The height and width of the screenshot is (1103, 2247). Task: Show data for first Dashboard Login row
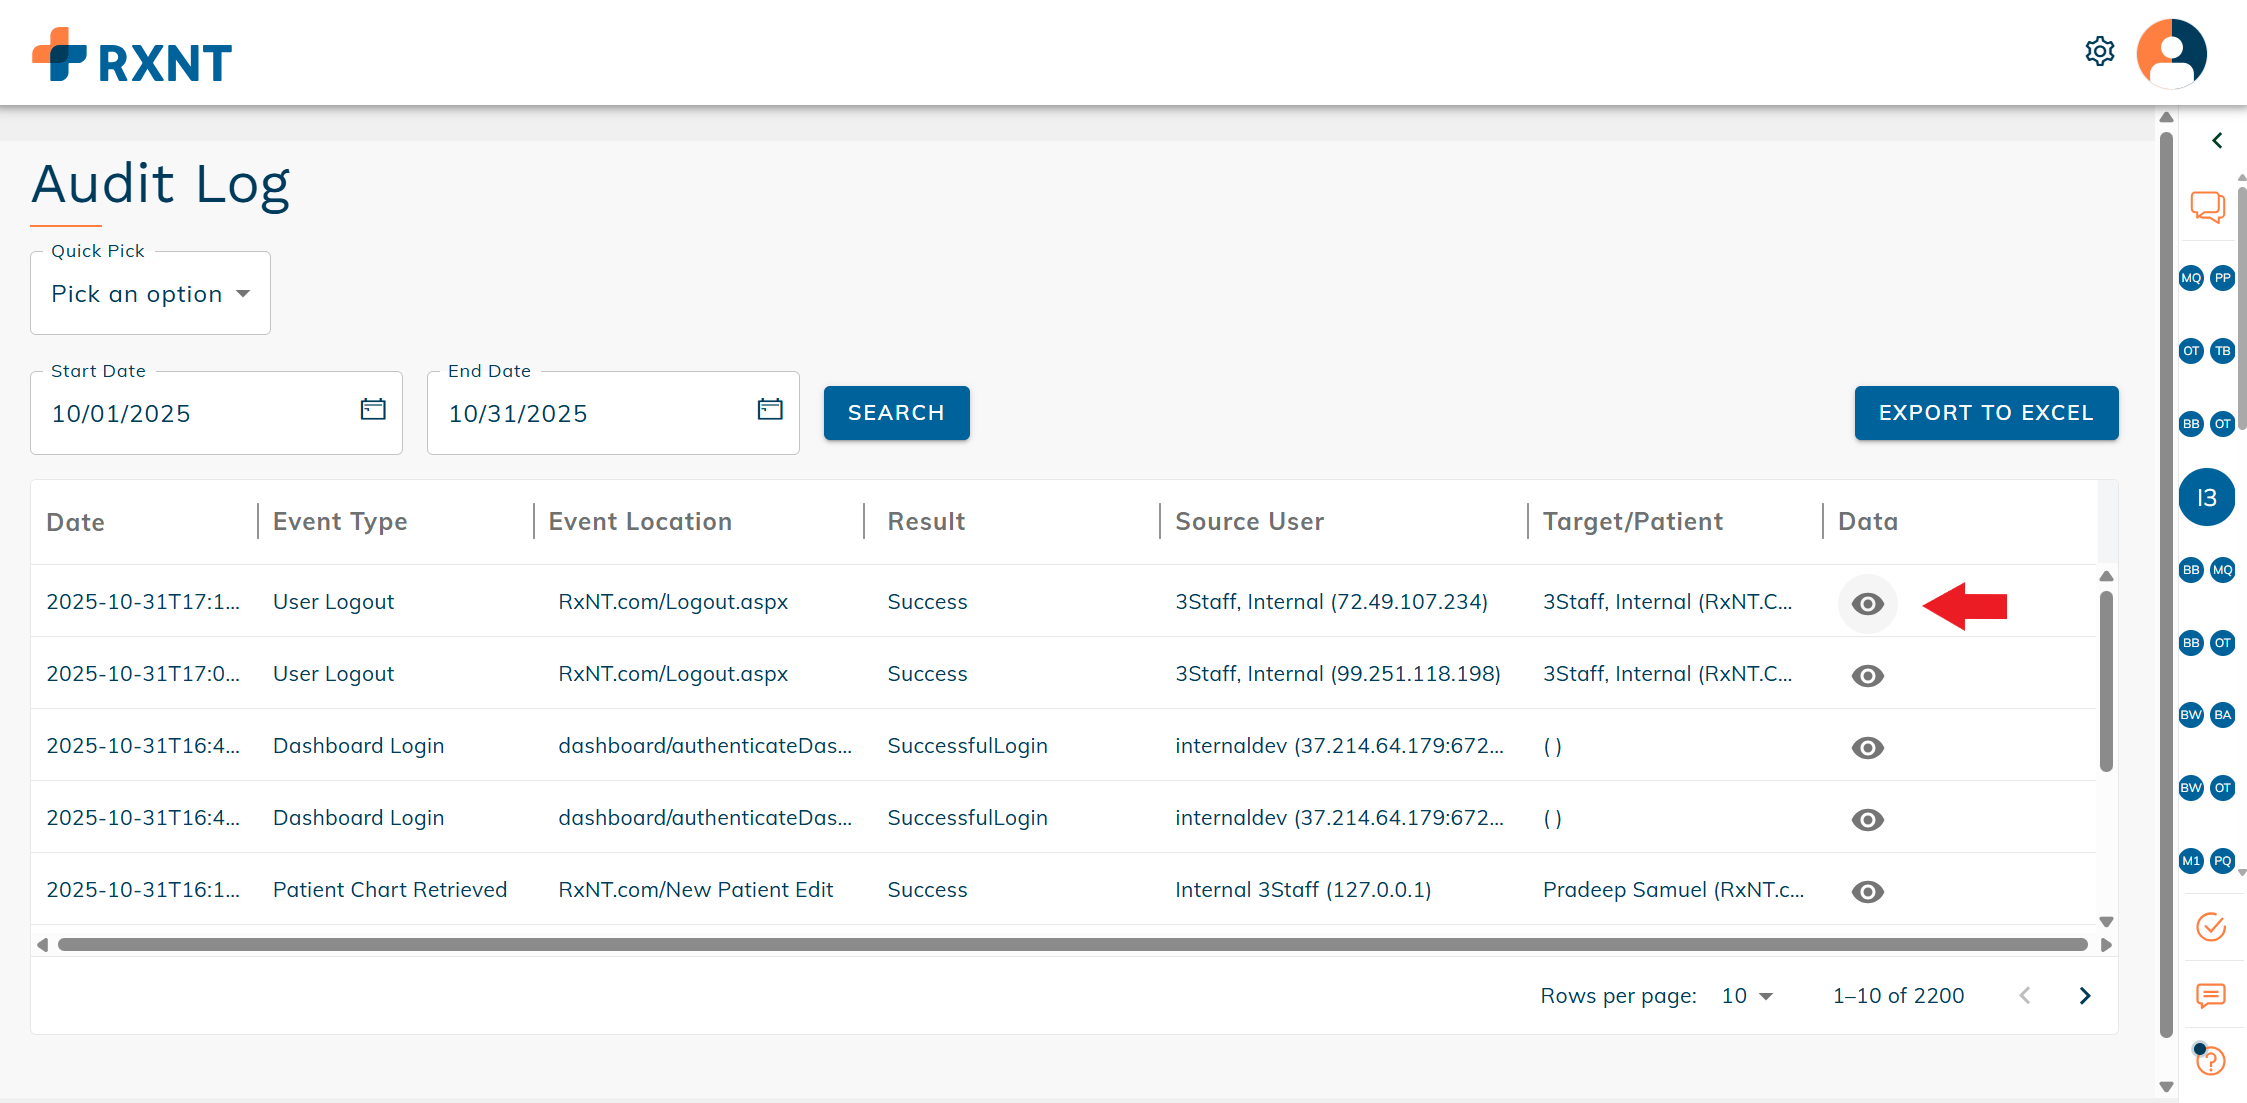[1867, 748]
